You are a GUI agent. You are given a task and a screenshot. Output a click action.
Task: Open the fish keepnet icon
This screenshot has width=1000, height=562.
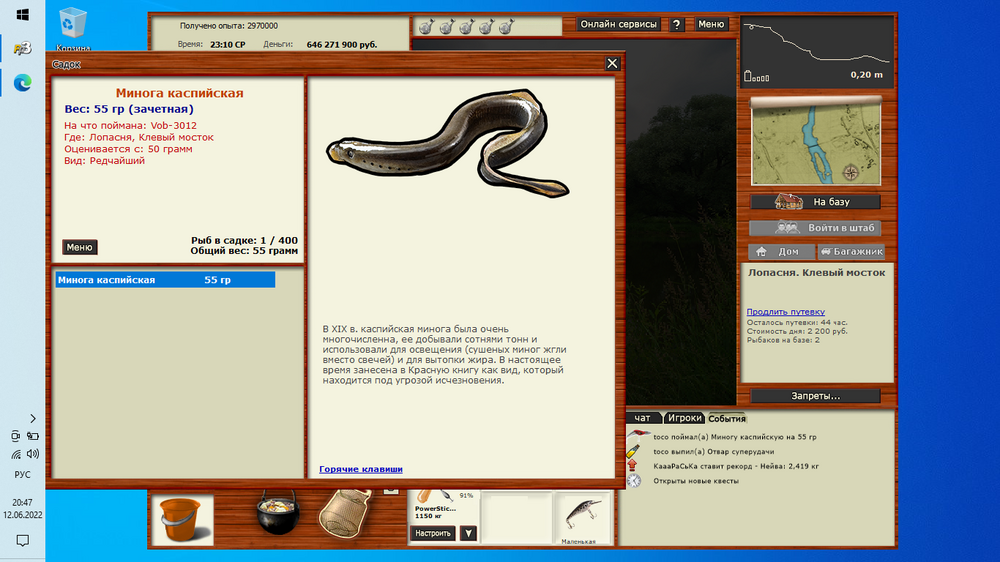345,515
